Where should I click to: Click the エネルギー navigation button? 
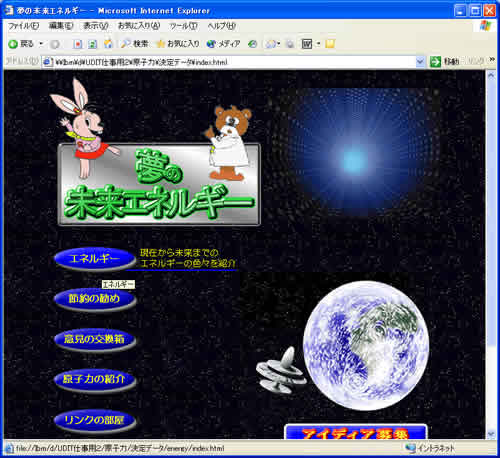[x=94, y=259]
